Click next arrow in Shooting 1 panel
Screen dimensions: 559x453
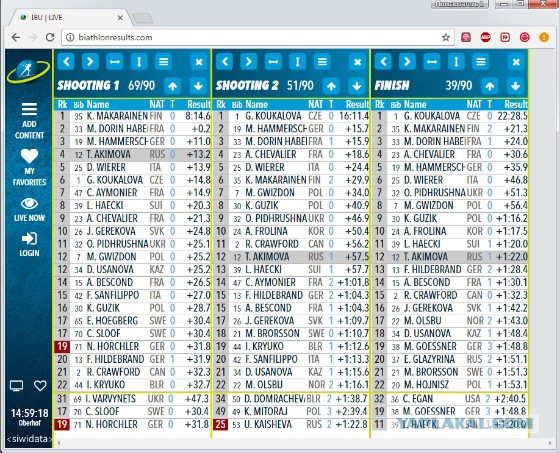(90, 62)
